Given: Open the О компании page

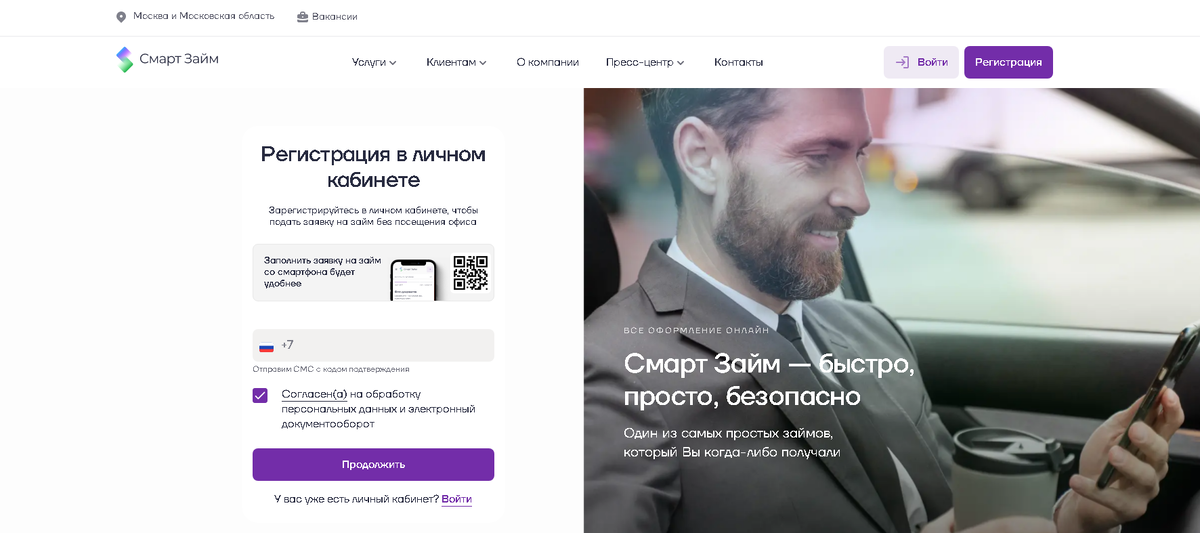Looking at the screenshot, I should click(547, 62).
